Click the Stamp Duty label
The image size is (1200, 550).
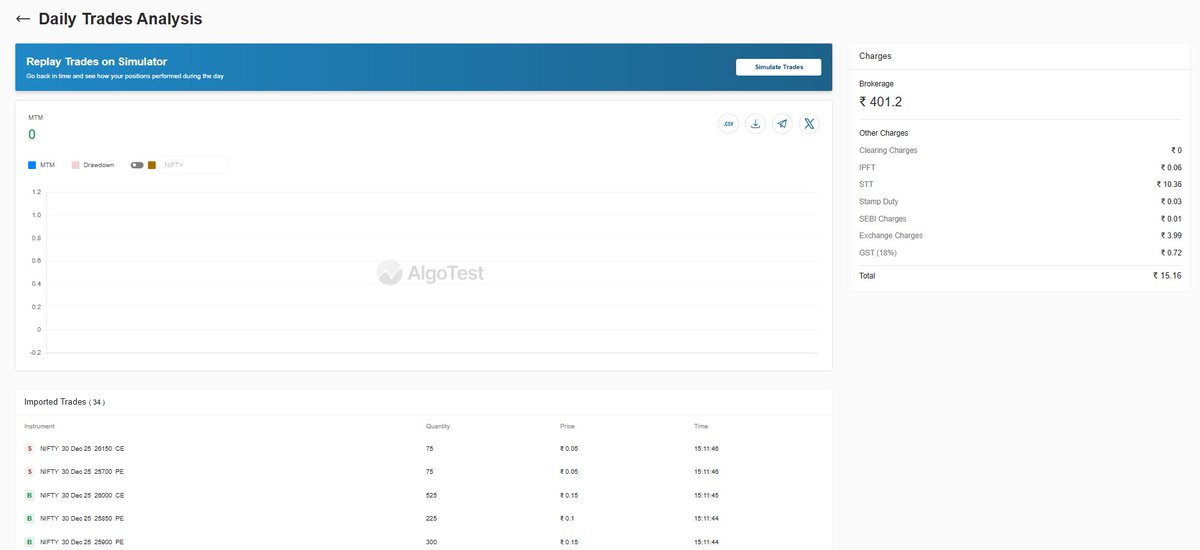click(x=879, y=201)
